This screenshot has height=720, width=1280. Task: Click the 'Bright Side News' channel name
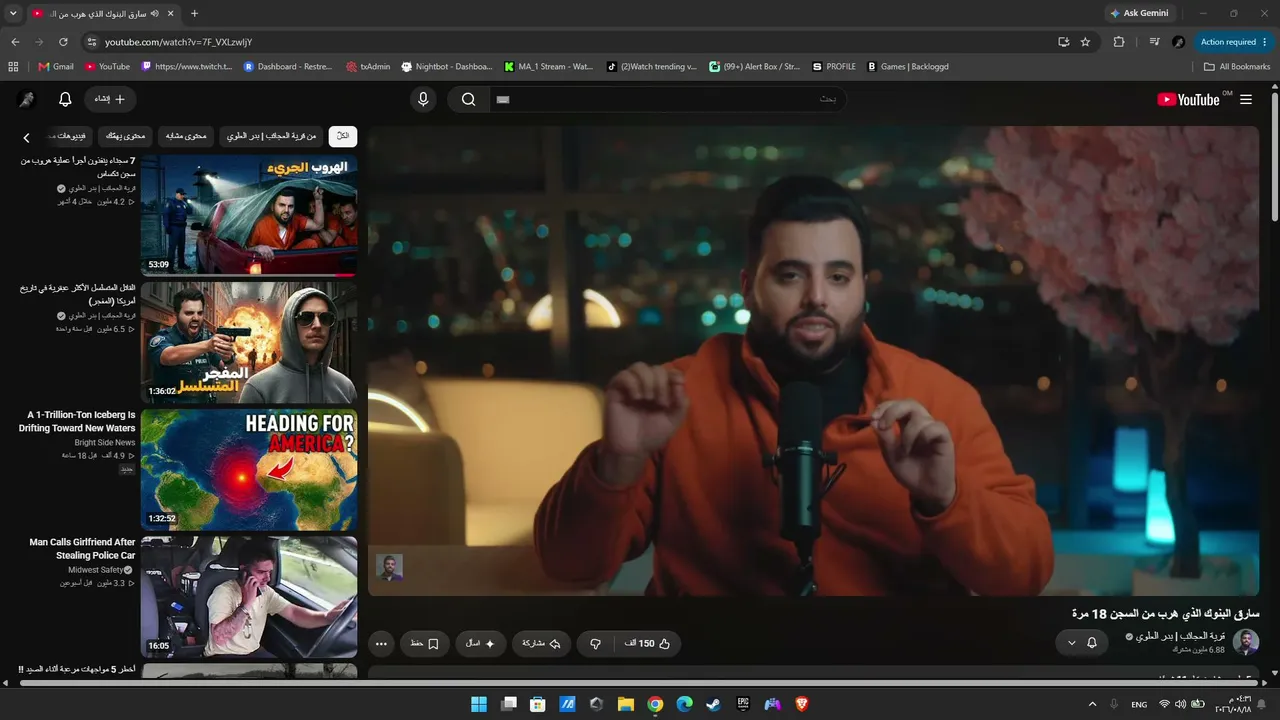pos(105,442)
